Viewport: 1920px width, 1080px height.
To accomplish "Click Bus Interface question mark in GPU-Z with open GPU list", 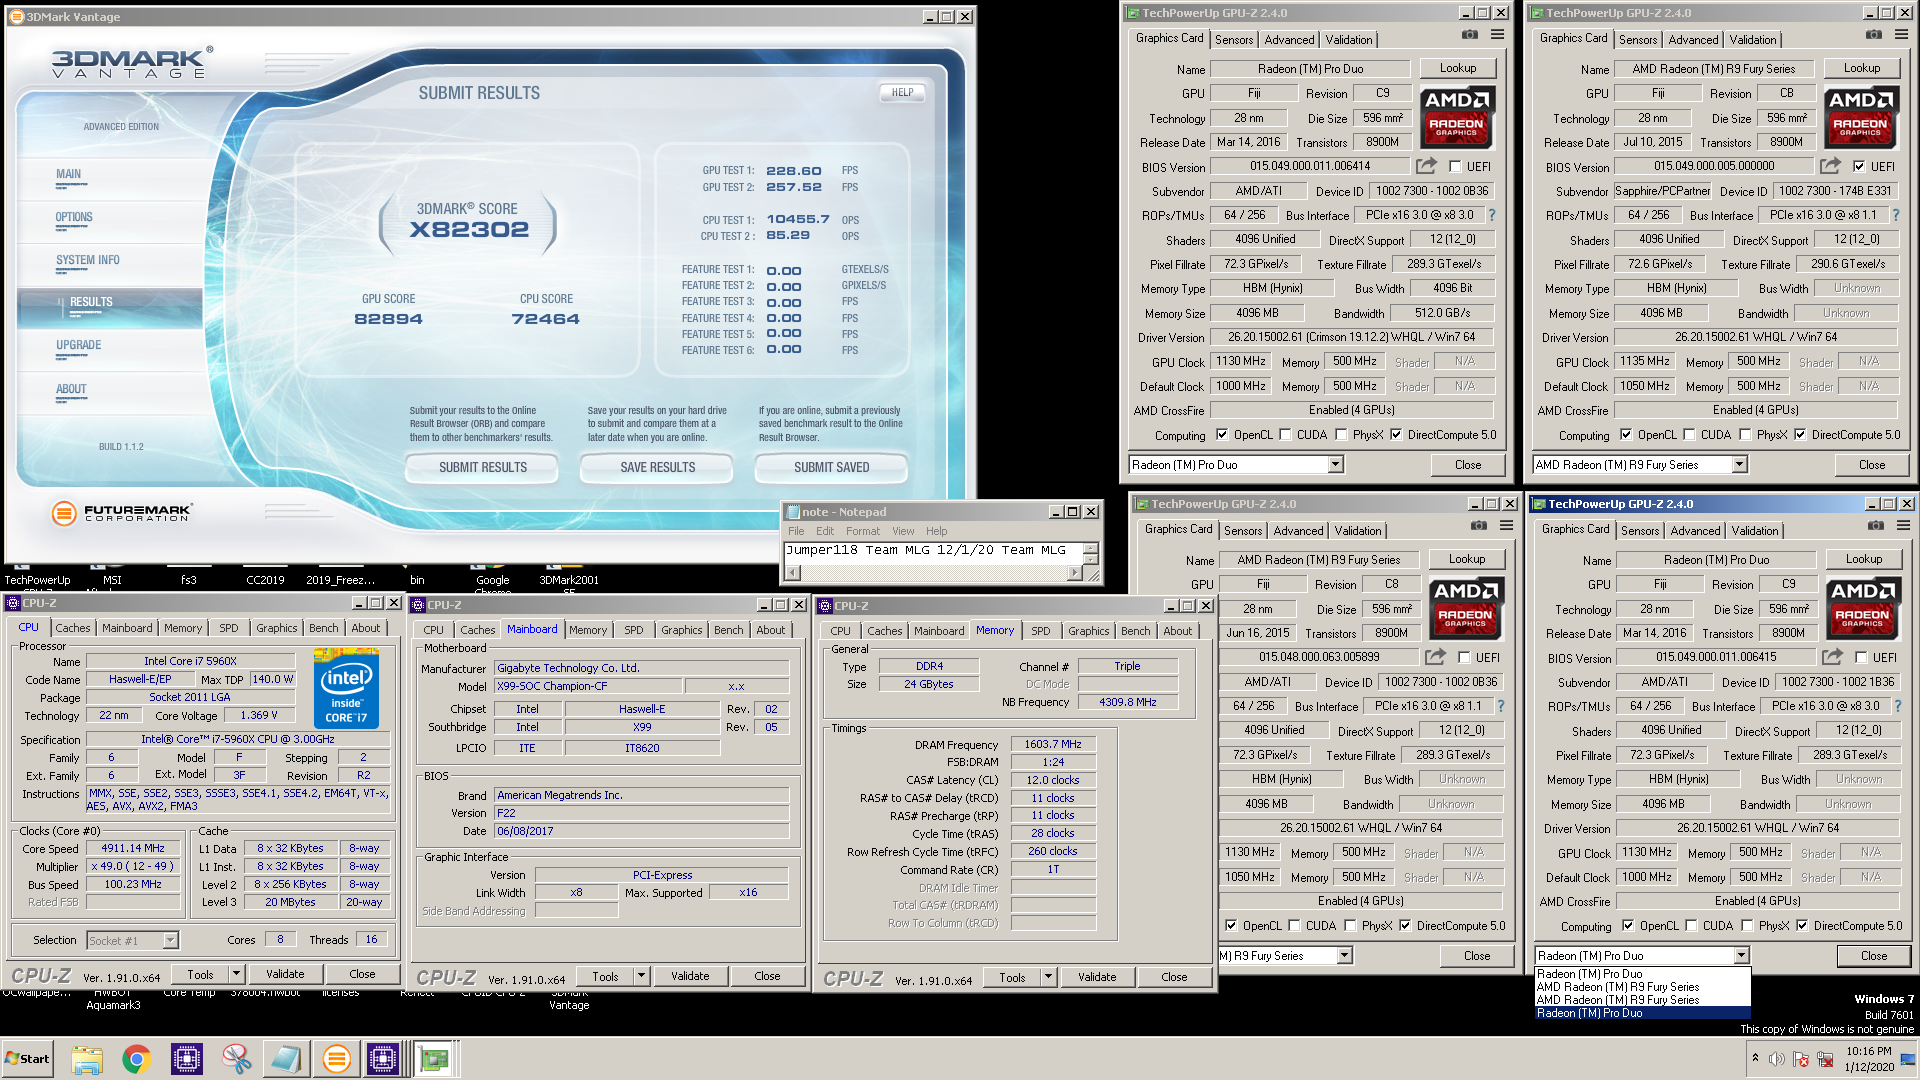I will (x=1898, y=706).
